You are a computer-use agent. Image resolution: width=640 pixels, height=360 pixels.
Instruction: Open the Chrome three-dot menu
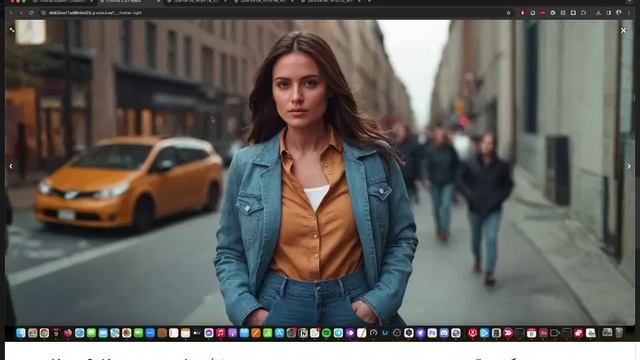[629, 13]
